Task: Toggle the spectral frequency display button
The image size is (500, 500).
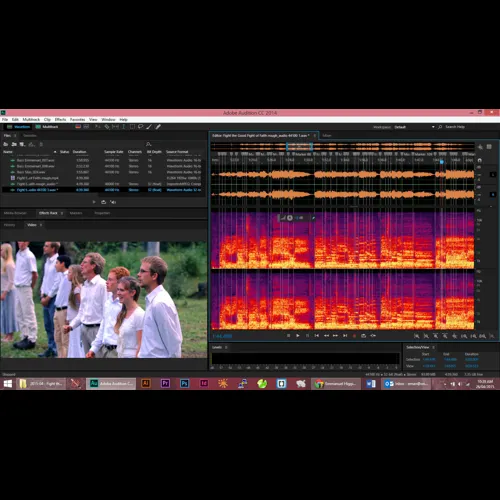Action: [x=78, y=127]
